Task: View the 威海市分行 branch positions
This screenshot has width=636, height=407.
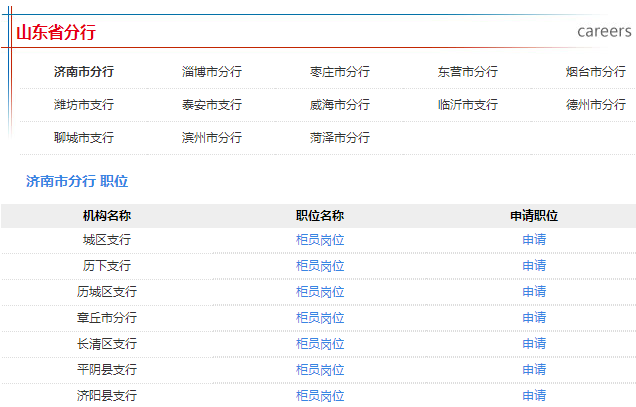Action: coord(340,105)
